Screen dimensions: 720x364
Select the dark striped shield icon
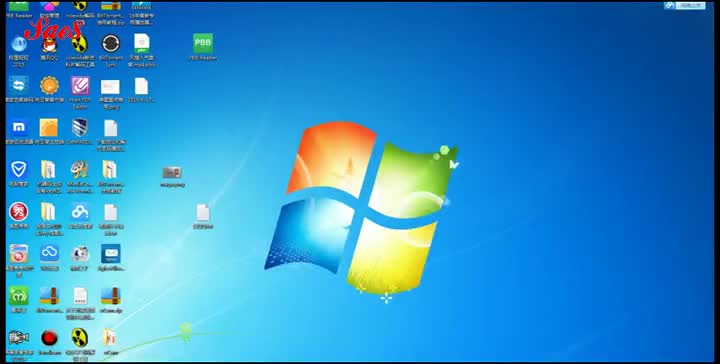coord(80,128)
